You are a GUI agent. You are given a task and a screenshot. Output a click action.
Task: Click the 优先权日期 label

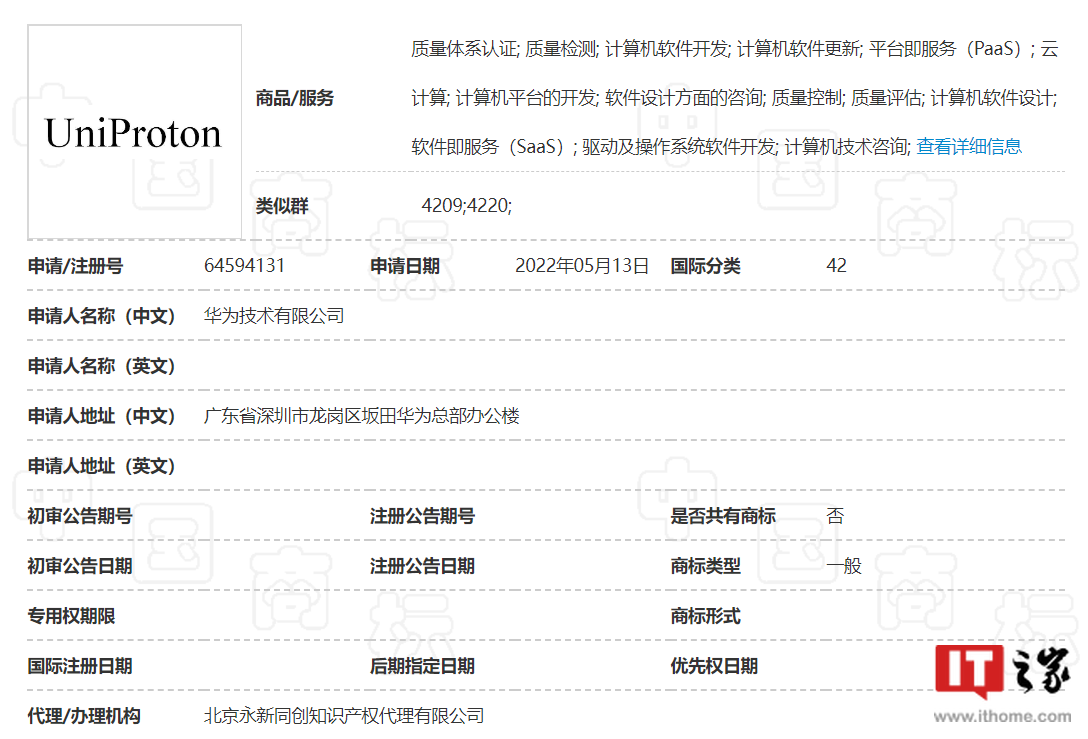click(x=714, y=665)
